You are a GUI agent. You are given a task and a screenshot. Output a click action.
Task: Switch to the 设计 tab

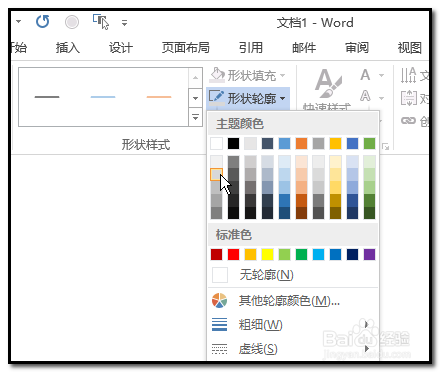[x=121, y=48]
